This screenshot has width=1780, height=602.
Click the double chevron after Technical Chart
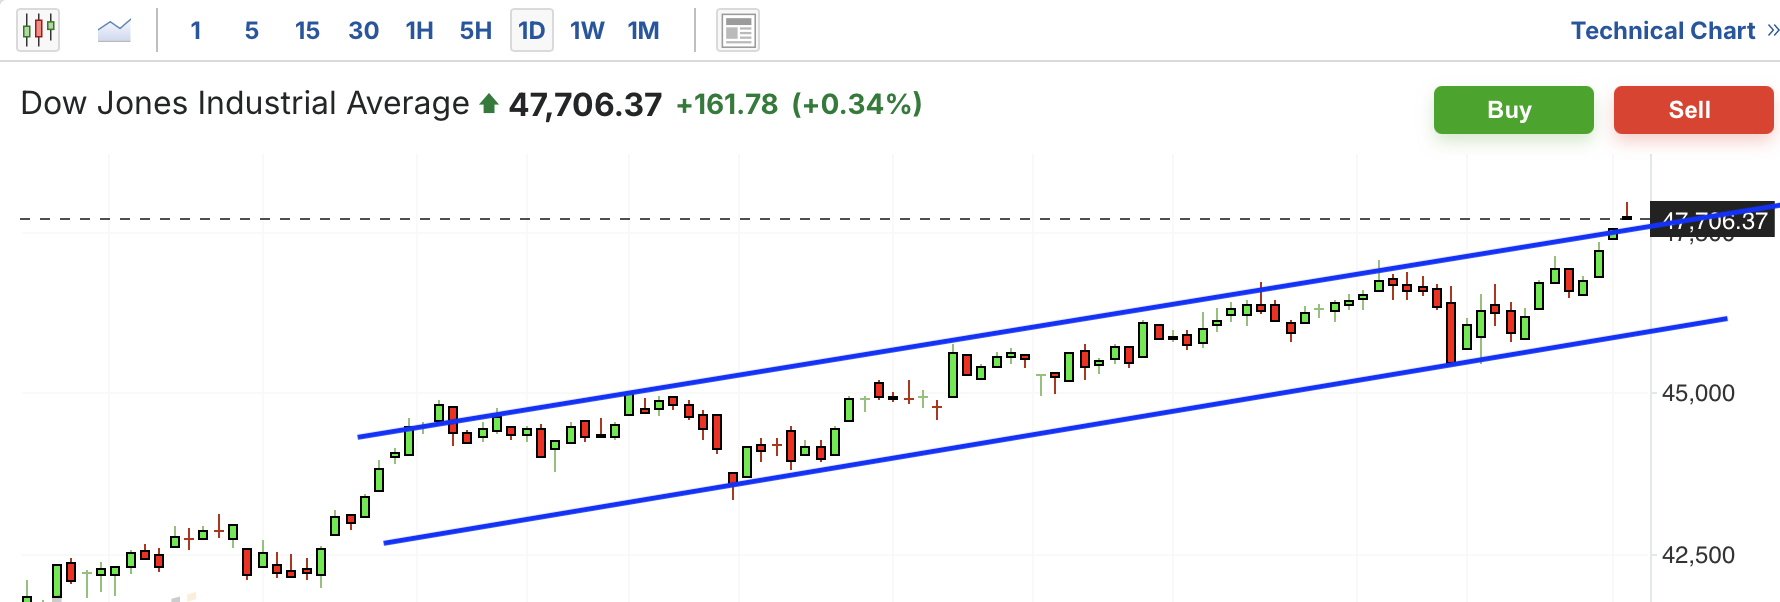tap(1772, 31)
